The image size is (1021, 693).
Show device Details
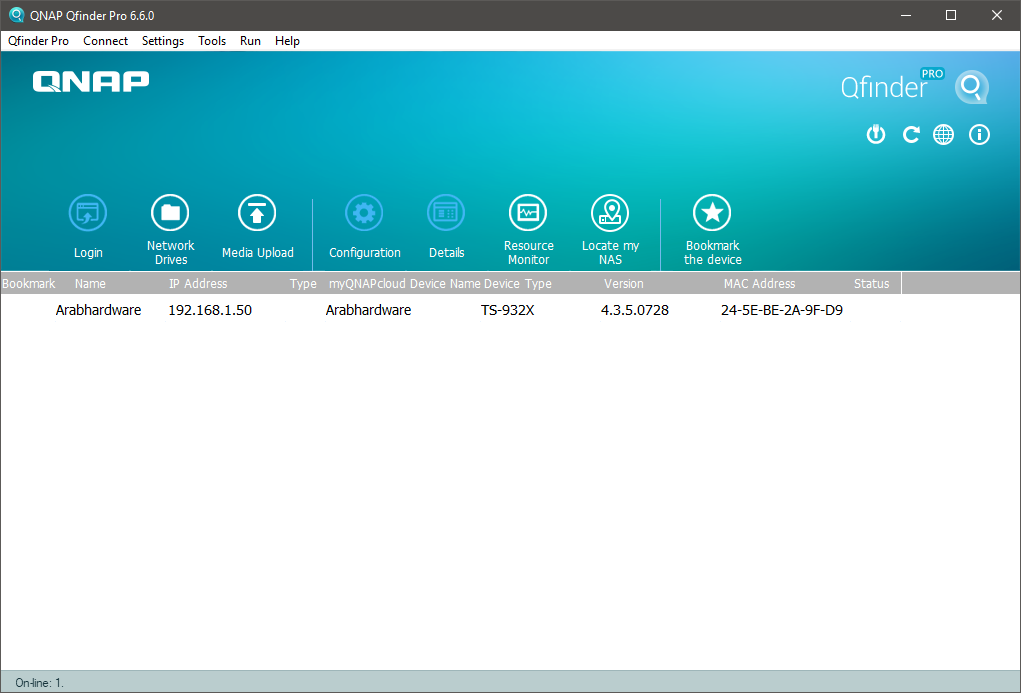(446, 213)
